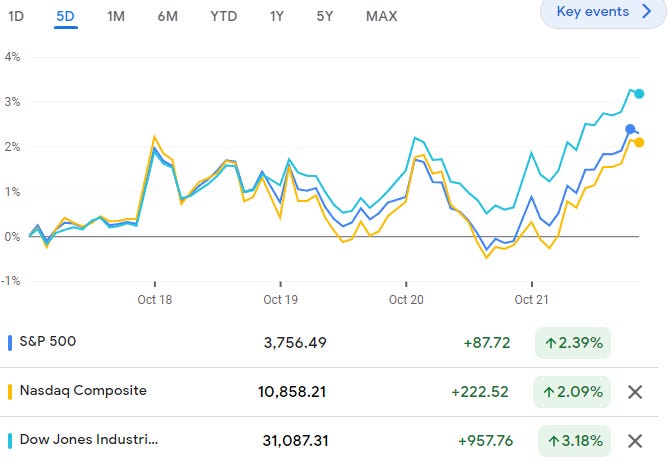Screen dimensions: 669x462
Task: Click the -1% axis label
Action: (11, 281)
